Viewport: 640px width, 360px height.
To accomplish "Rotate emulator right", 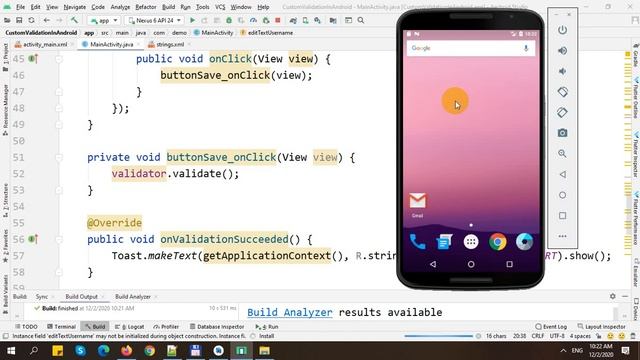I will click(562, 112).
